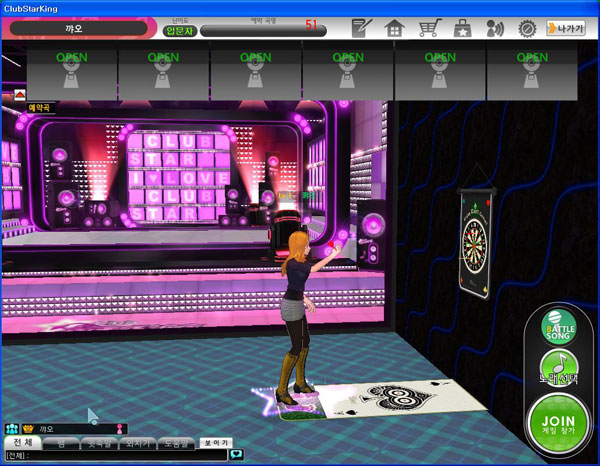Select the 전체 chat tab
The height and width of the screenshot is (466, 600).
(x=23, y=442)
